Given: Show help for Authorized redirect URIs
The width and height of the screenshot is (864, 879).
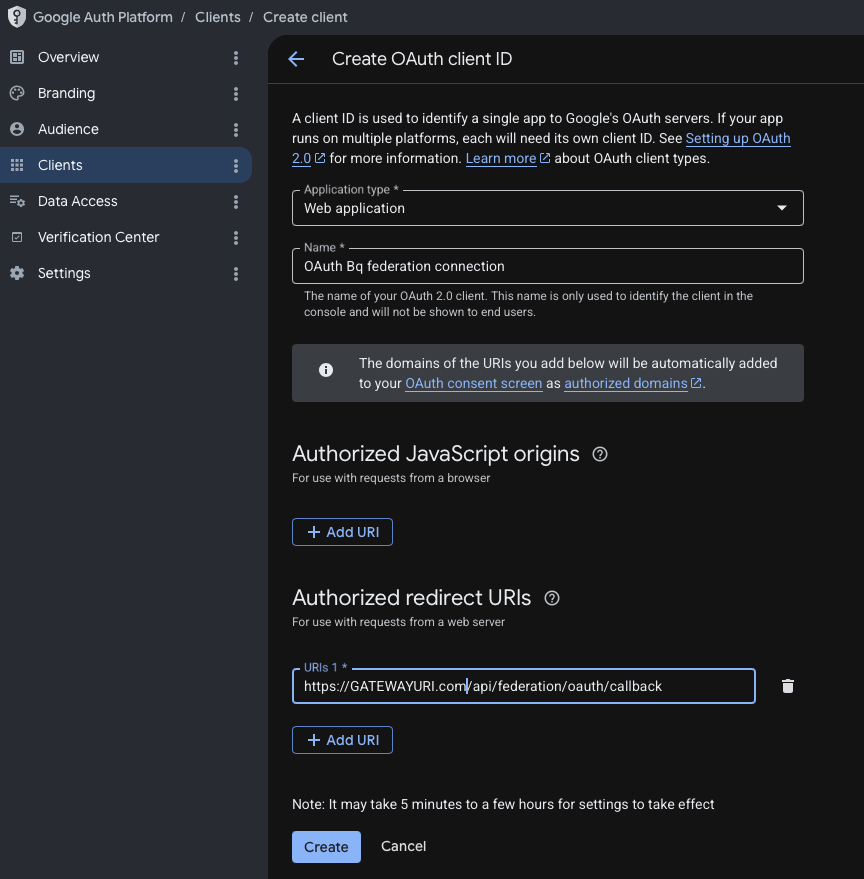Looking at the screenshot, I should (x=552, y=598).
